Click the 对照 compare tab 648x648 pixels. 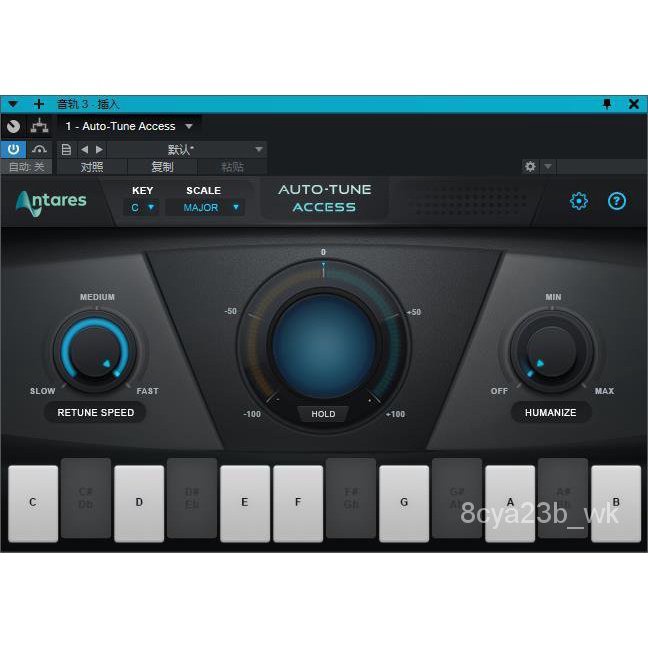[92, 167]
